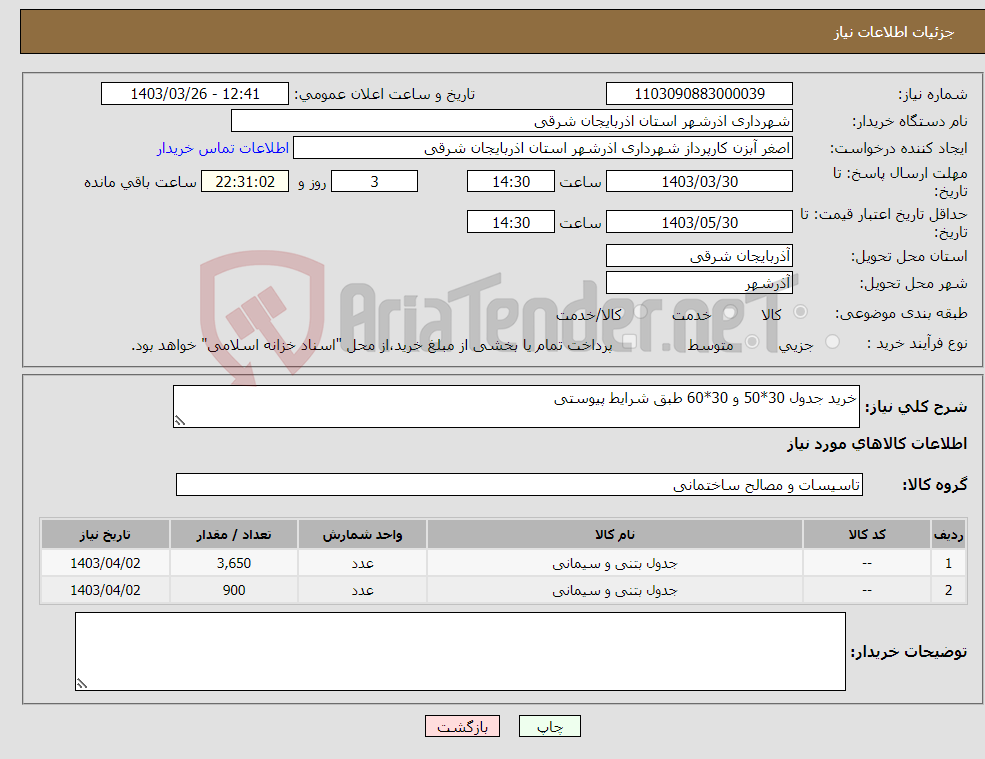Click the remaining time field 22:31:02
This screenshot has height=759, width=985.
(245, 182)
